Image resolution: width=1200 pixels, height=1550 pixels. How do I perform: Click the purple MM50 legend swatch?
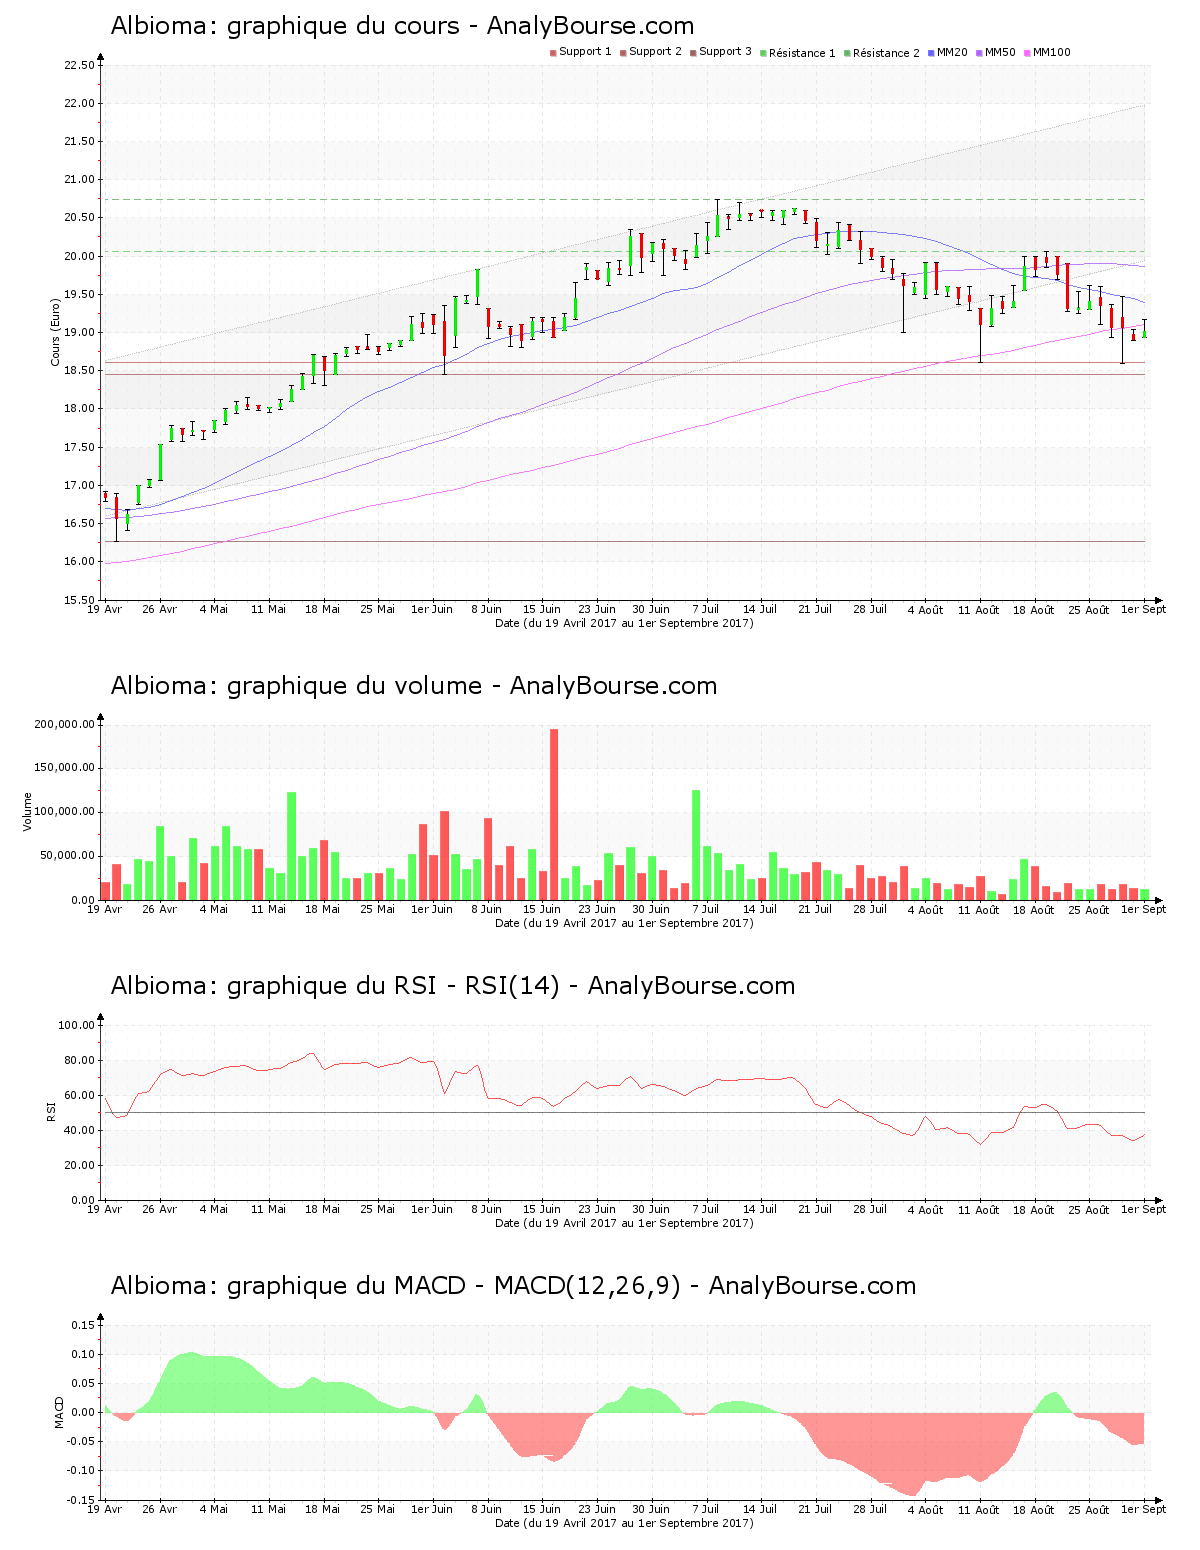980,53
